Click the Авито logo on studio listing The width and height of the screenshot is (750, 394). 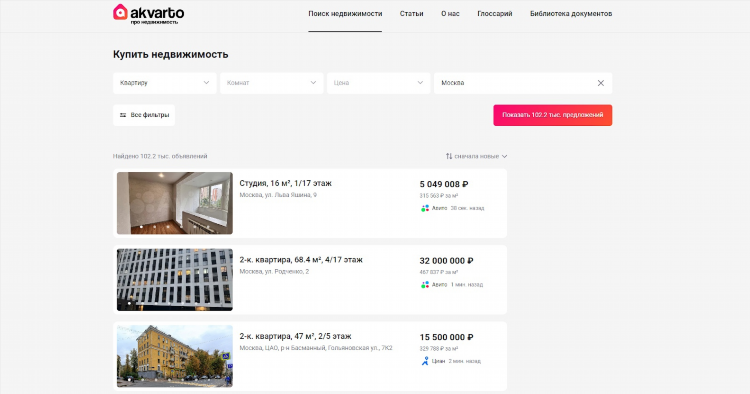click(x=425, y=208)
